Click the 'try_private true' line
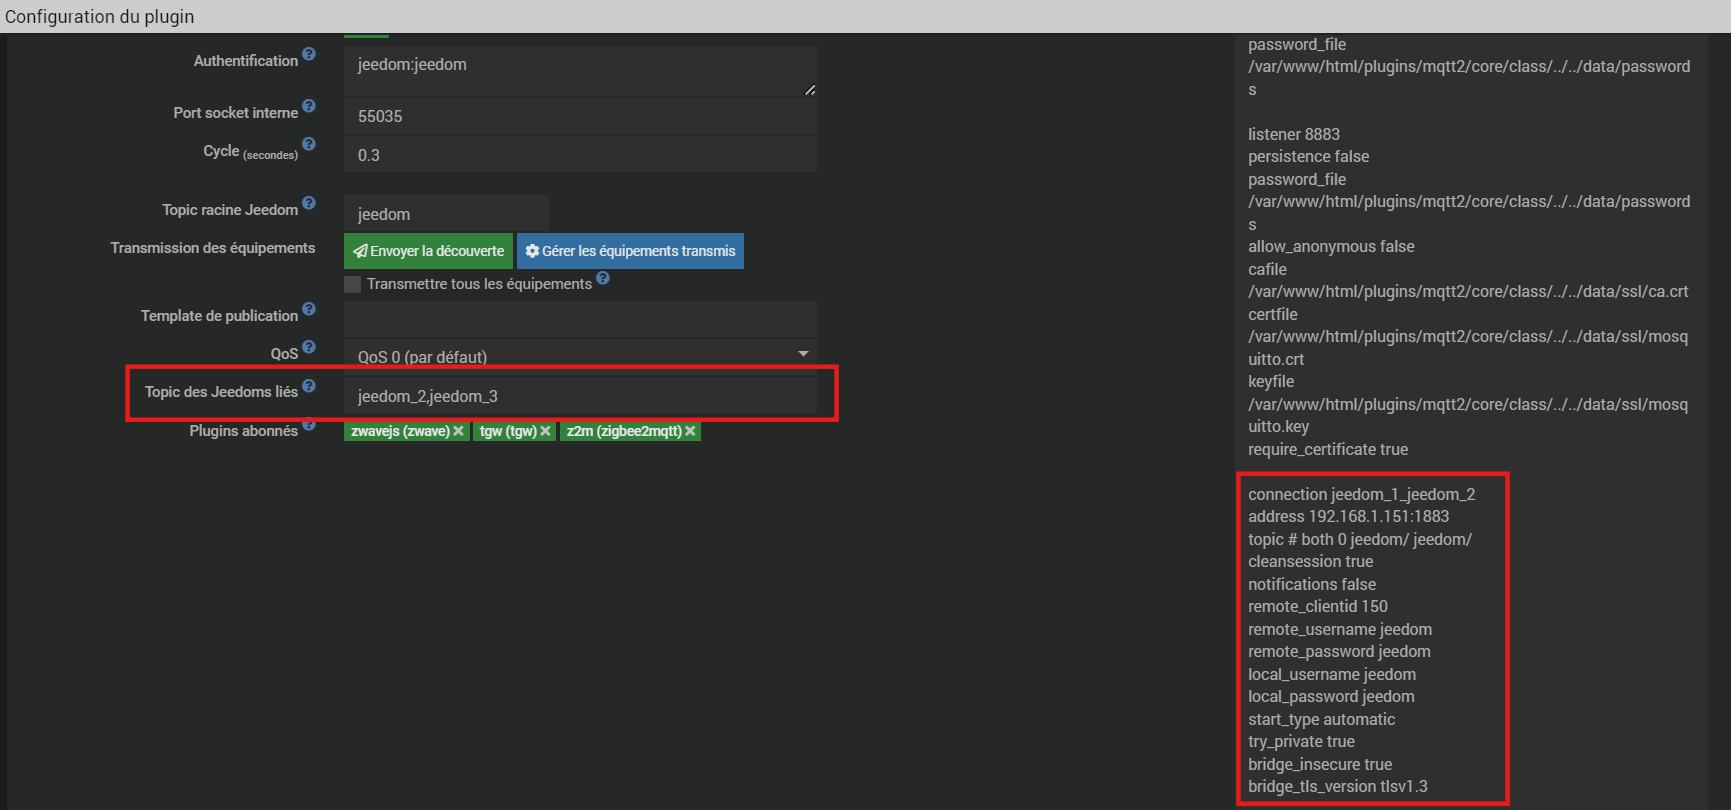The image size is (1731, 810). pos(1301,741)
